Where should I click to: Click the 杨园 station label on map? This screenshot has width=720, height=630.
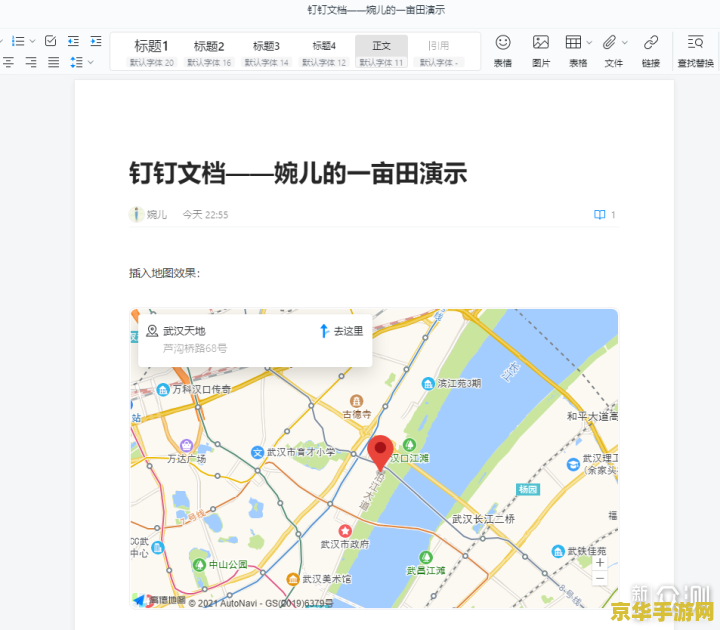coord(528,489)
